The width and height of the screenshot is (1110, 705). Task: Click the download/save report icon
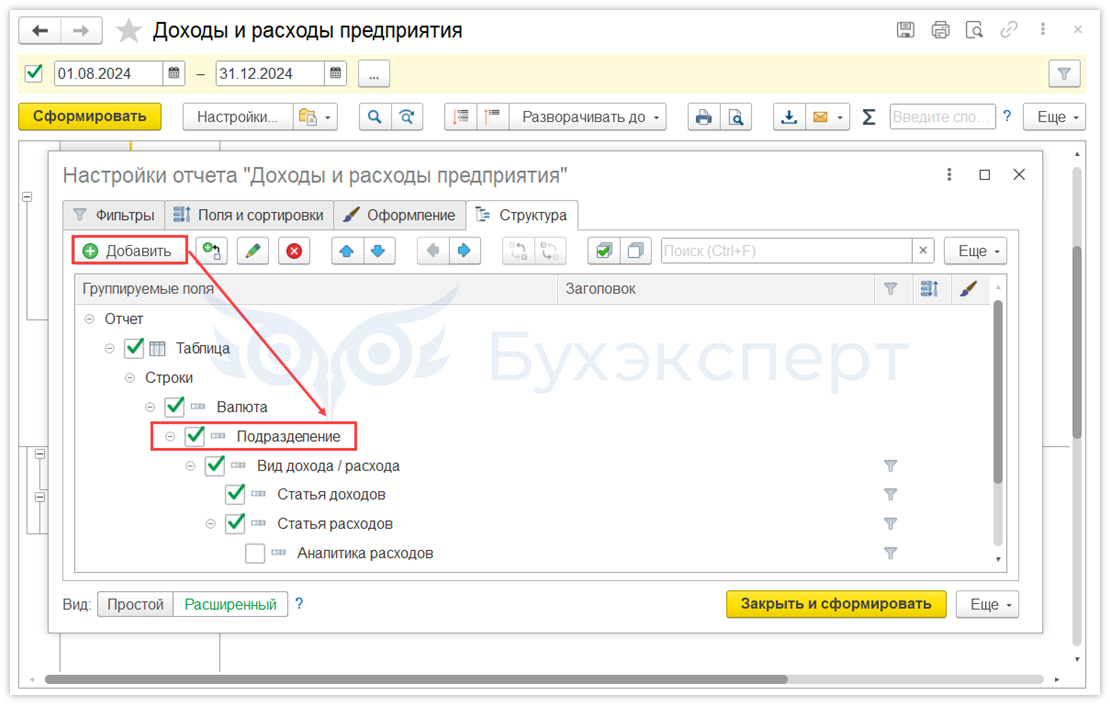click(789, 117)
